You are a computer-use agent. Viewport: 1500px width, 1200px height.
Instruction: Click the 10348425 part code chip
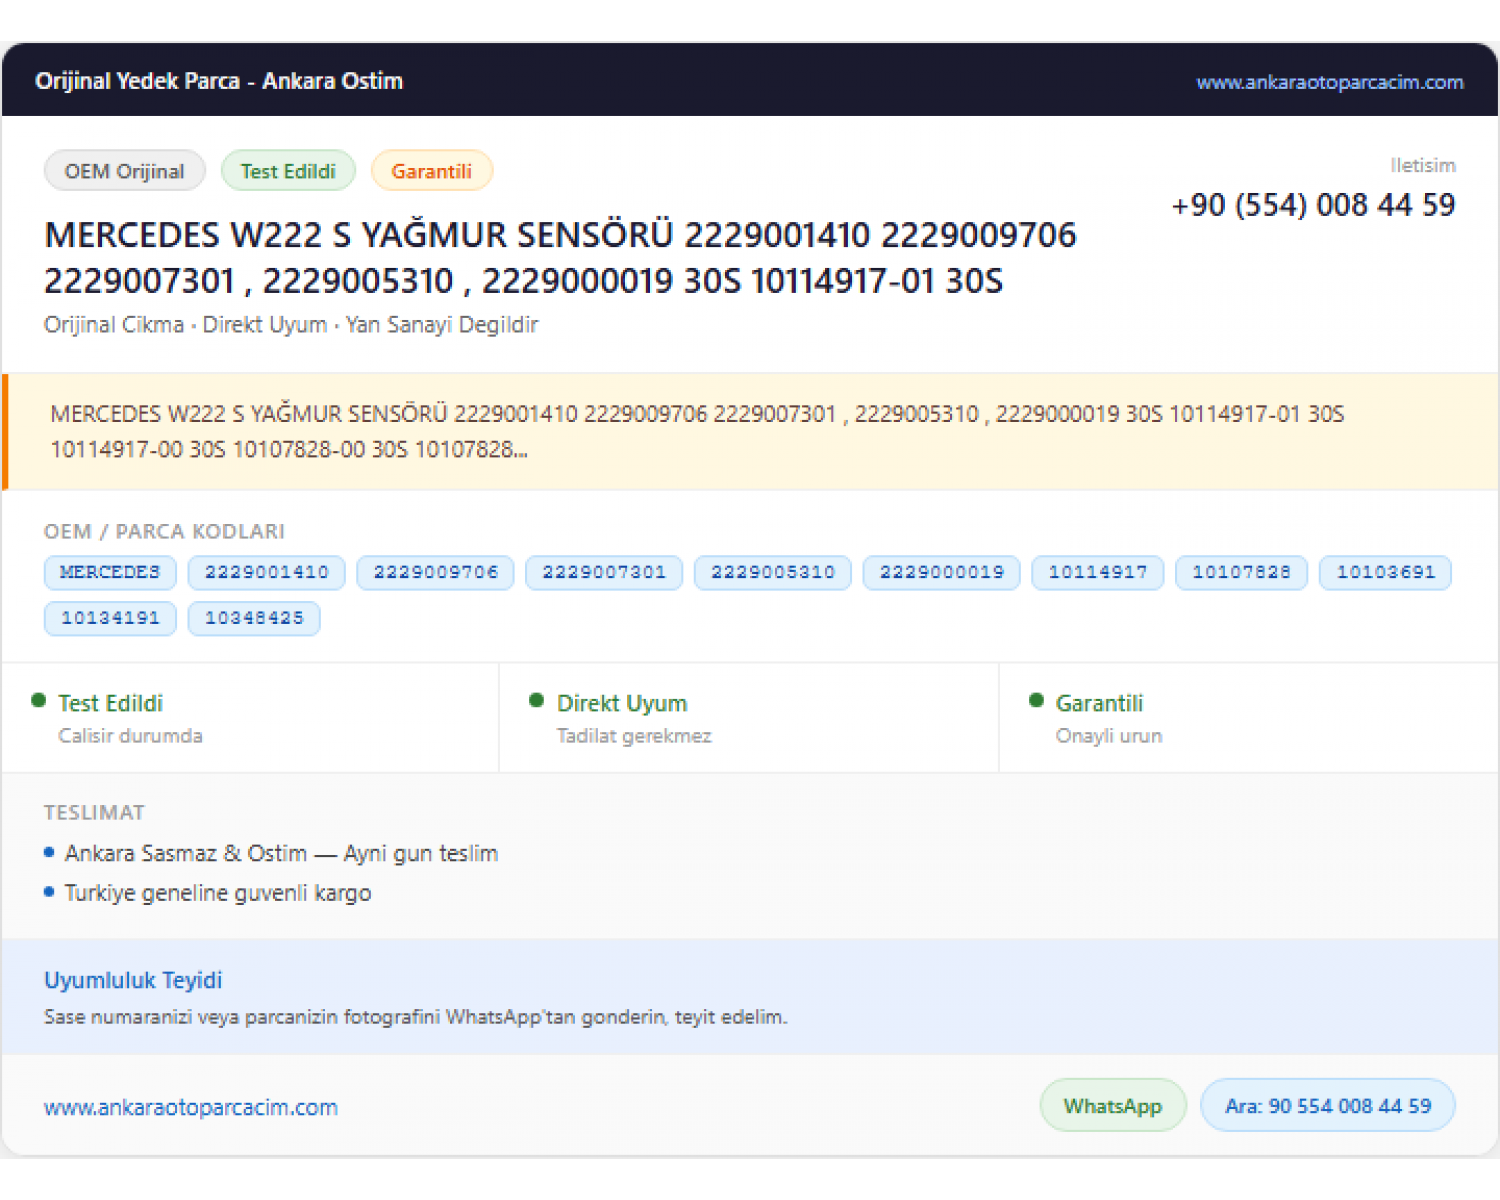(254, 618)
